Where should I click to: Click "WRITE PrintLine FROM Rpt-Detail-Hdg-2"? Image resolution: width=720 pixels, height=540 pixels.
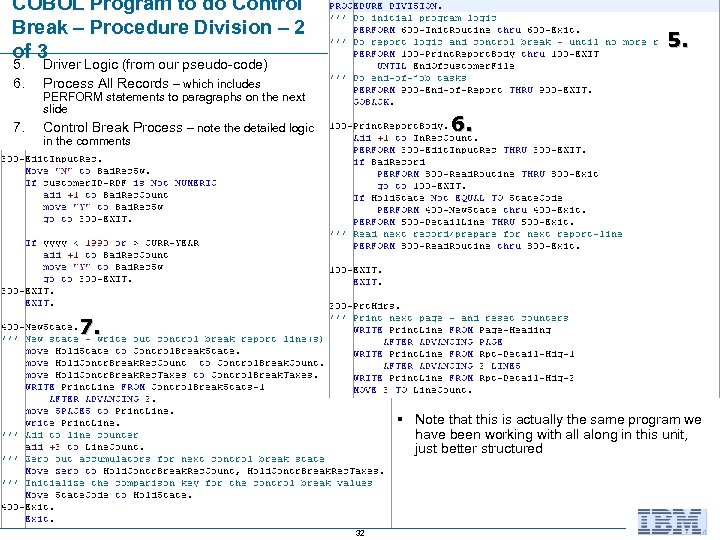464,378
